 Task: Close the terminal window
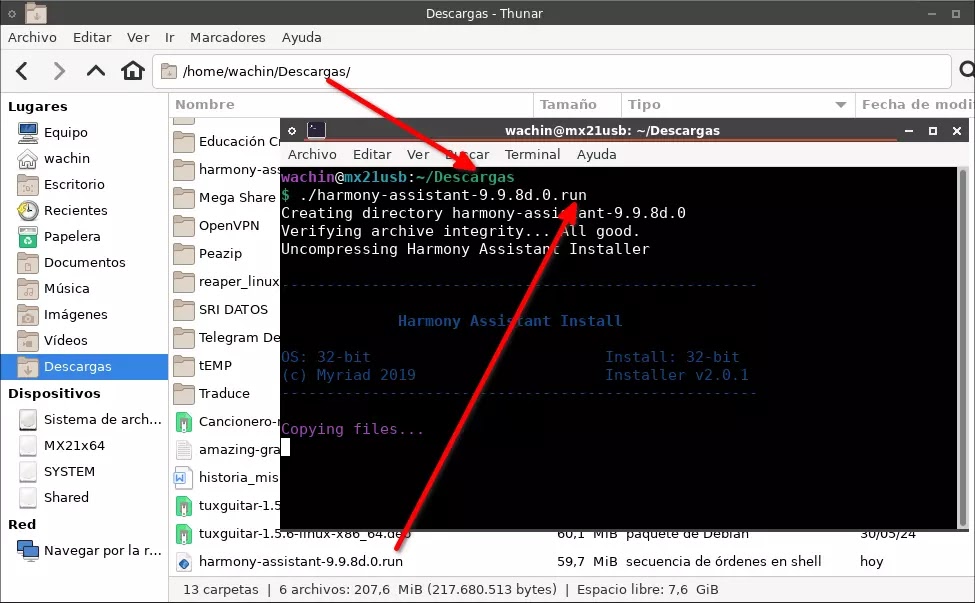(x=957, y=131)
